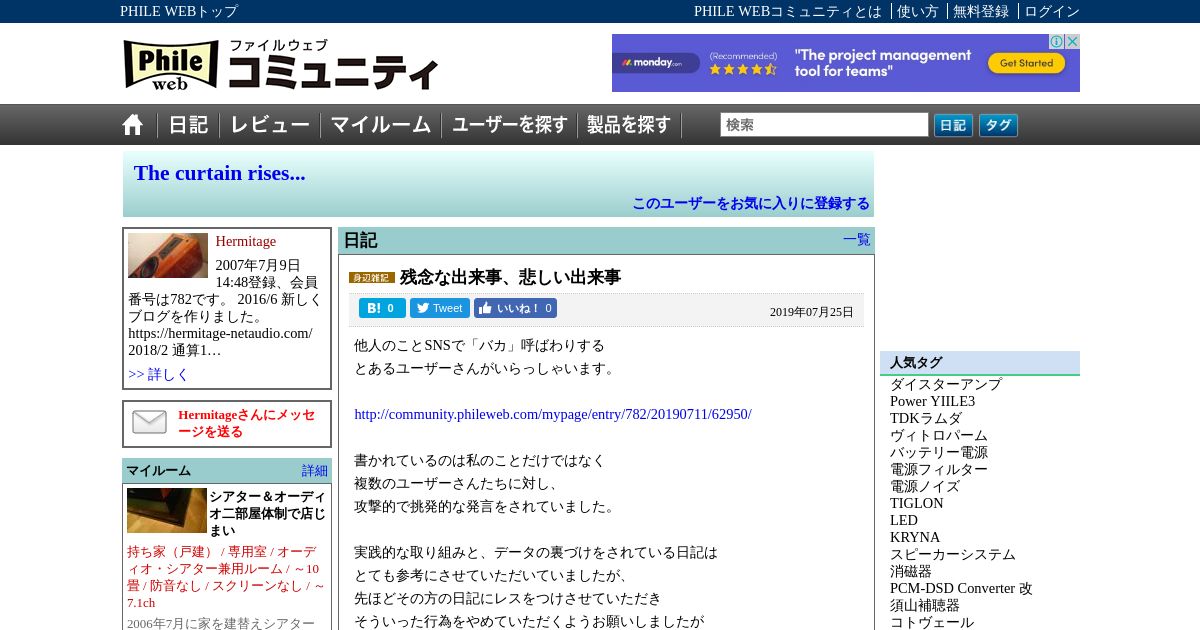
Task: Open the 日記 一覧 list link
Action: (857, 240)
